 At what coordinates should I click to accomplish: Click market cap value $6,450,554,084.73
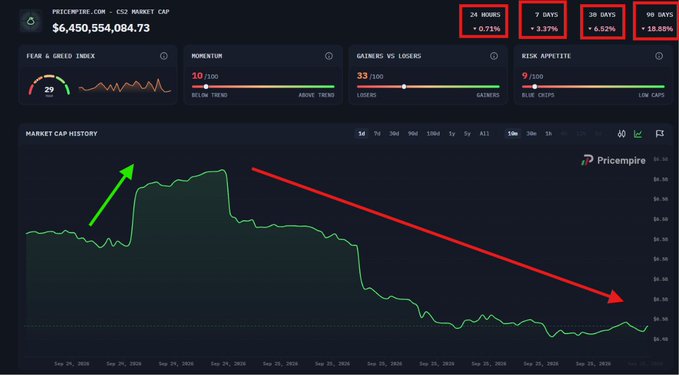(x=101, y=28)
